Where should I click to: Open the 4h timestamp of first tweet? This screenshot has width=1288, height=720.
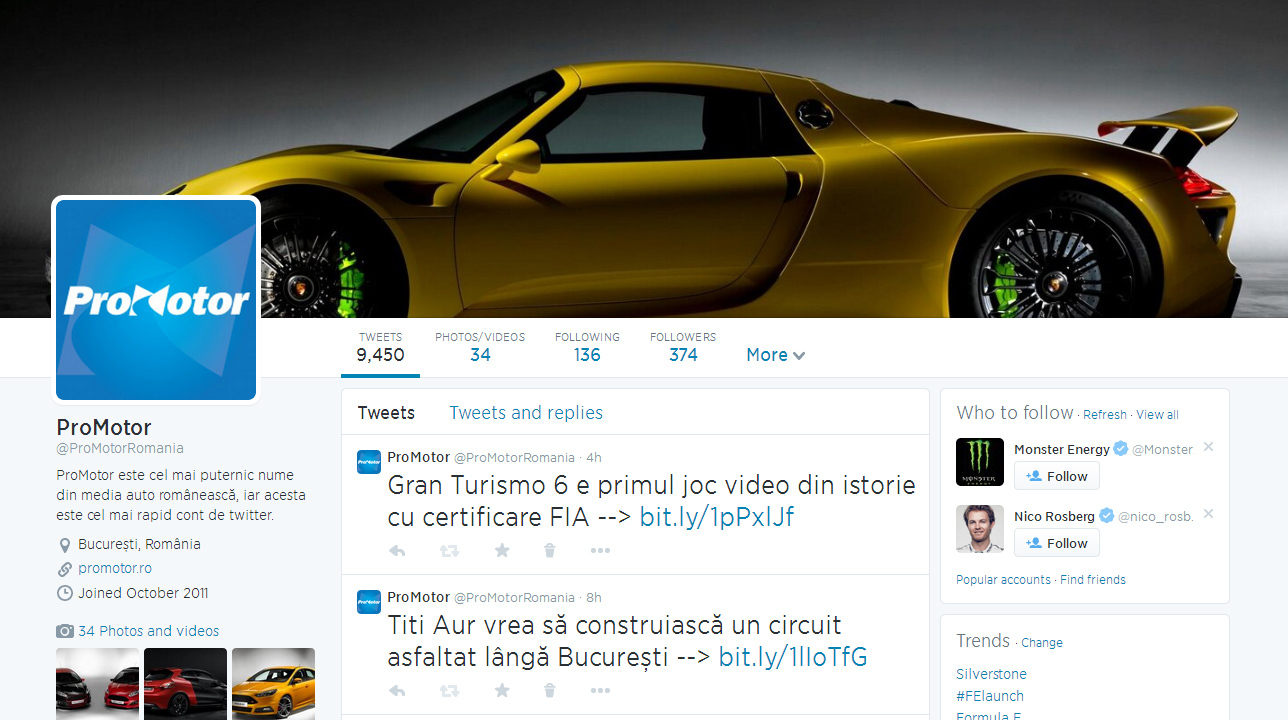click(594, 457)
